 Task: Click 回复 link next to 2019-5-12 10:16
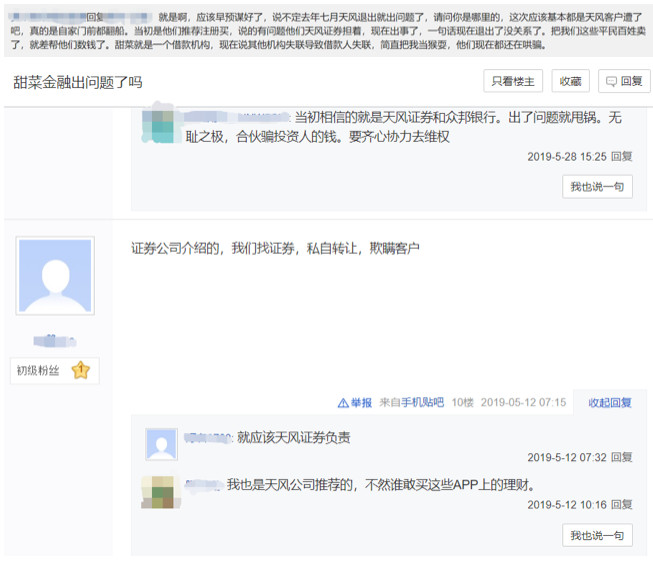click(x=622, y=505)
